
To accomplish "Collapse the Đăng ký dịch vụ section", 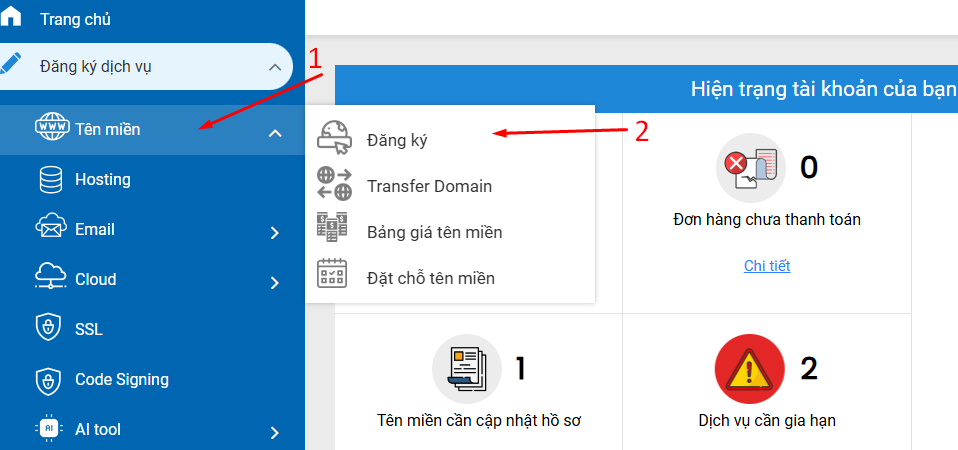I will pos(275,67).
